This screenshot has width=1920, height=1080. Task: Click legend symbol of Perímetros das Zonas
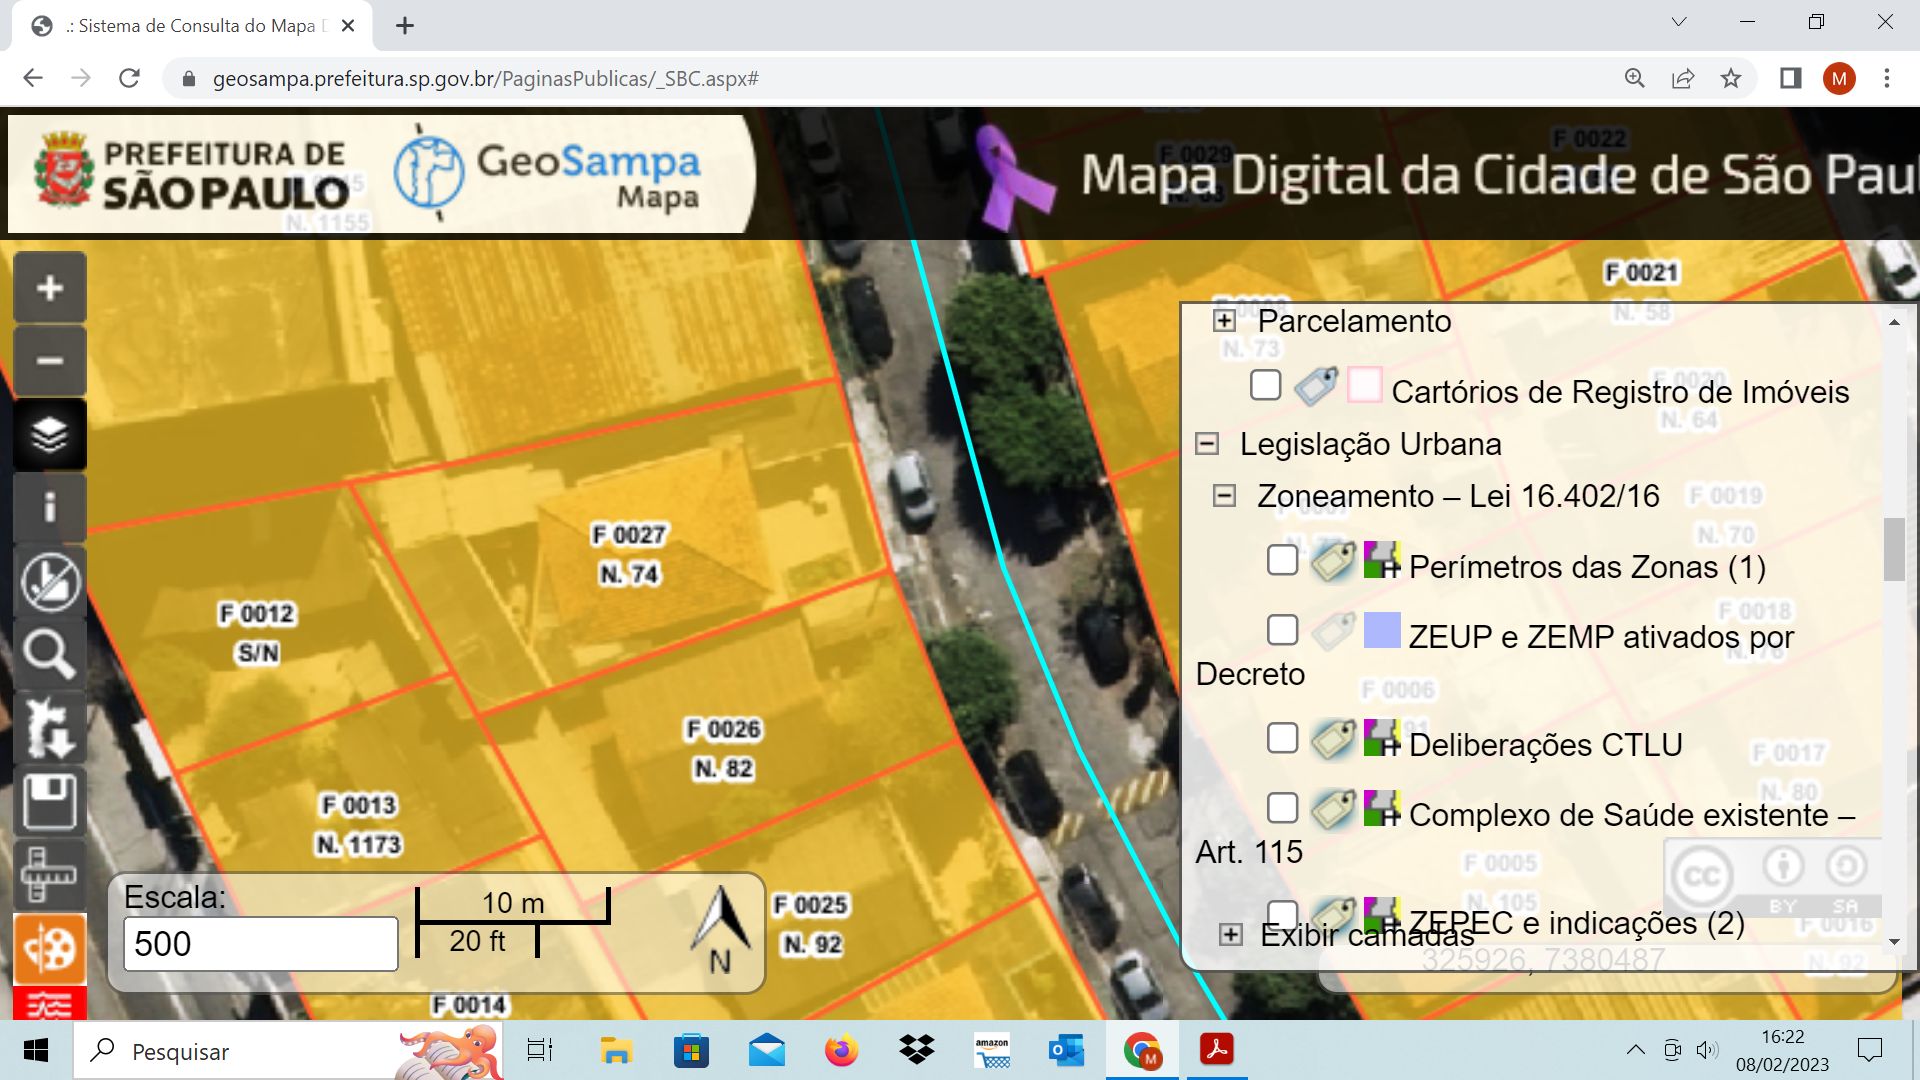[x=1382, y=560]
